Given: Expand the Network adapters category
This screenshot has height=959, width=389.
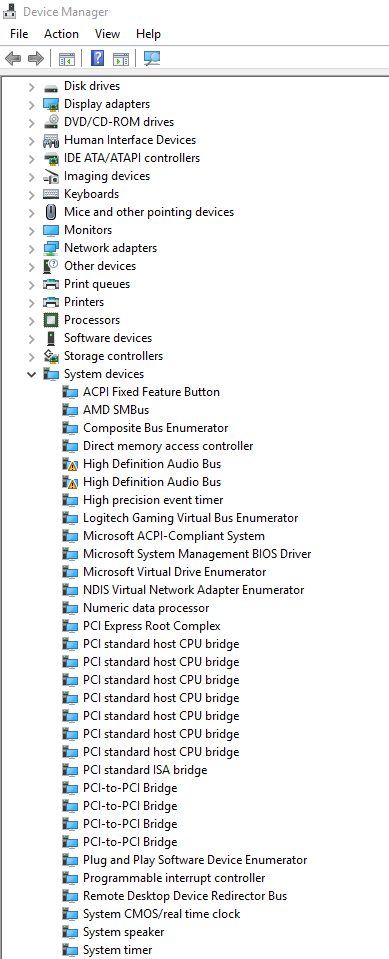Looking at the screenshot, I should [x=31, y=248].
